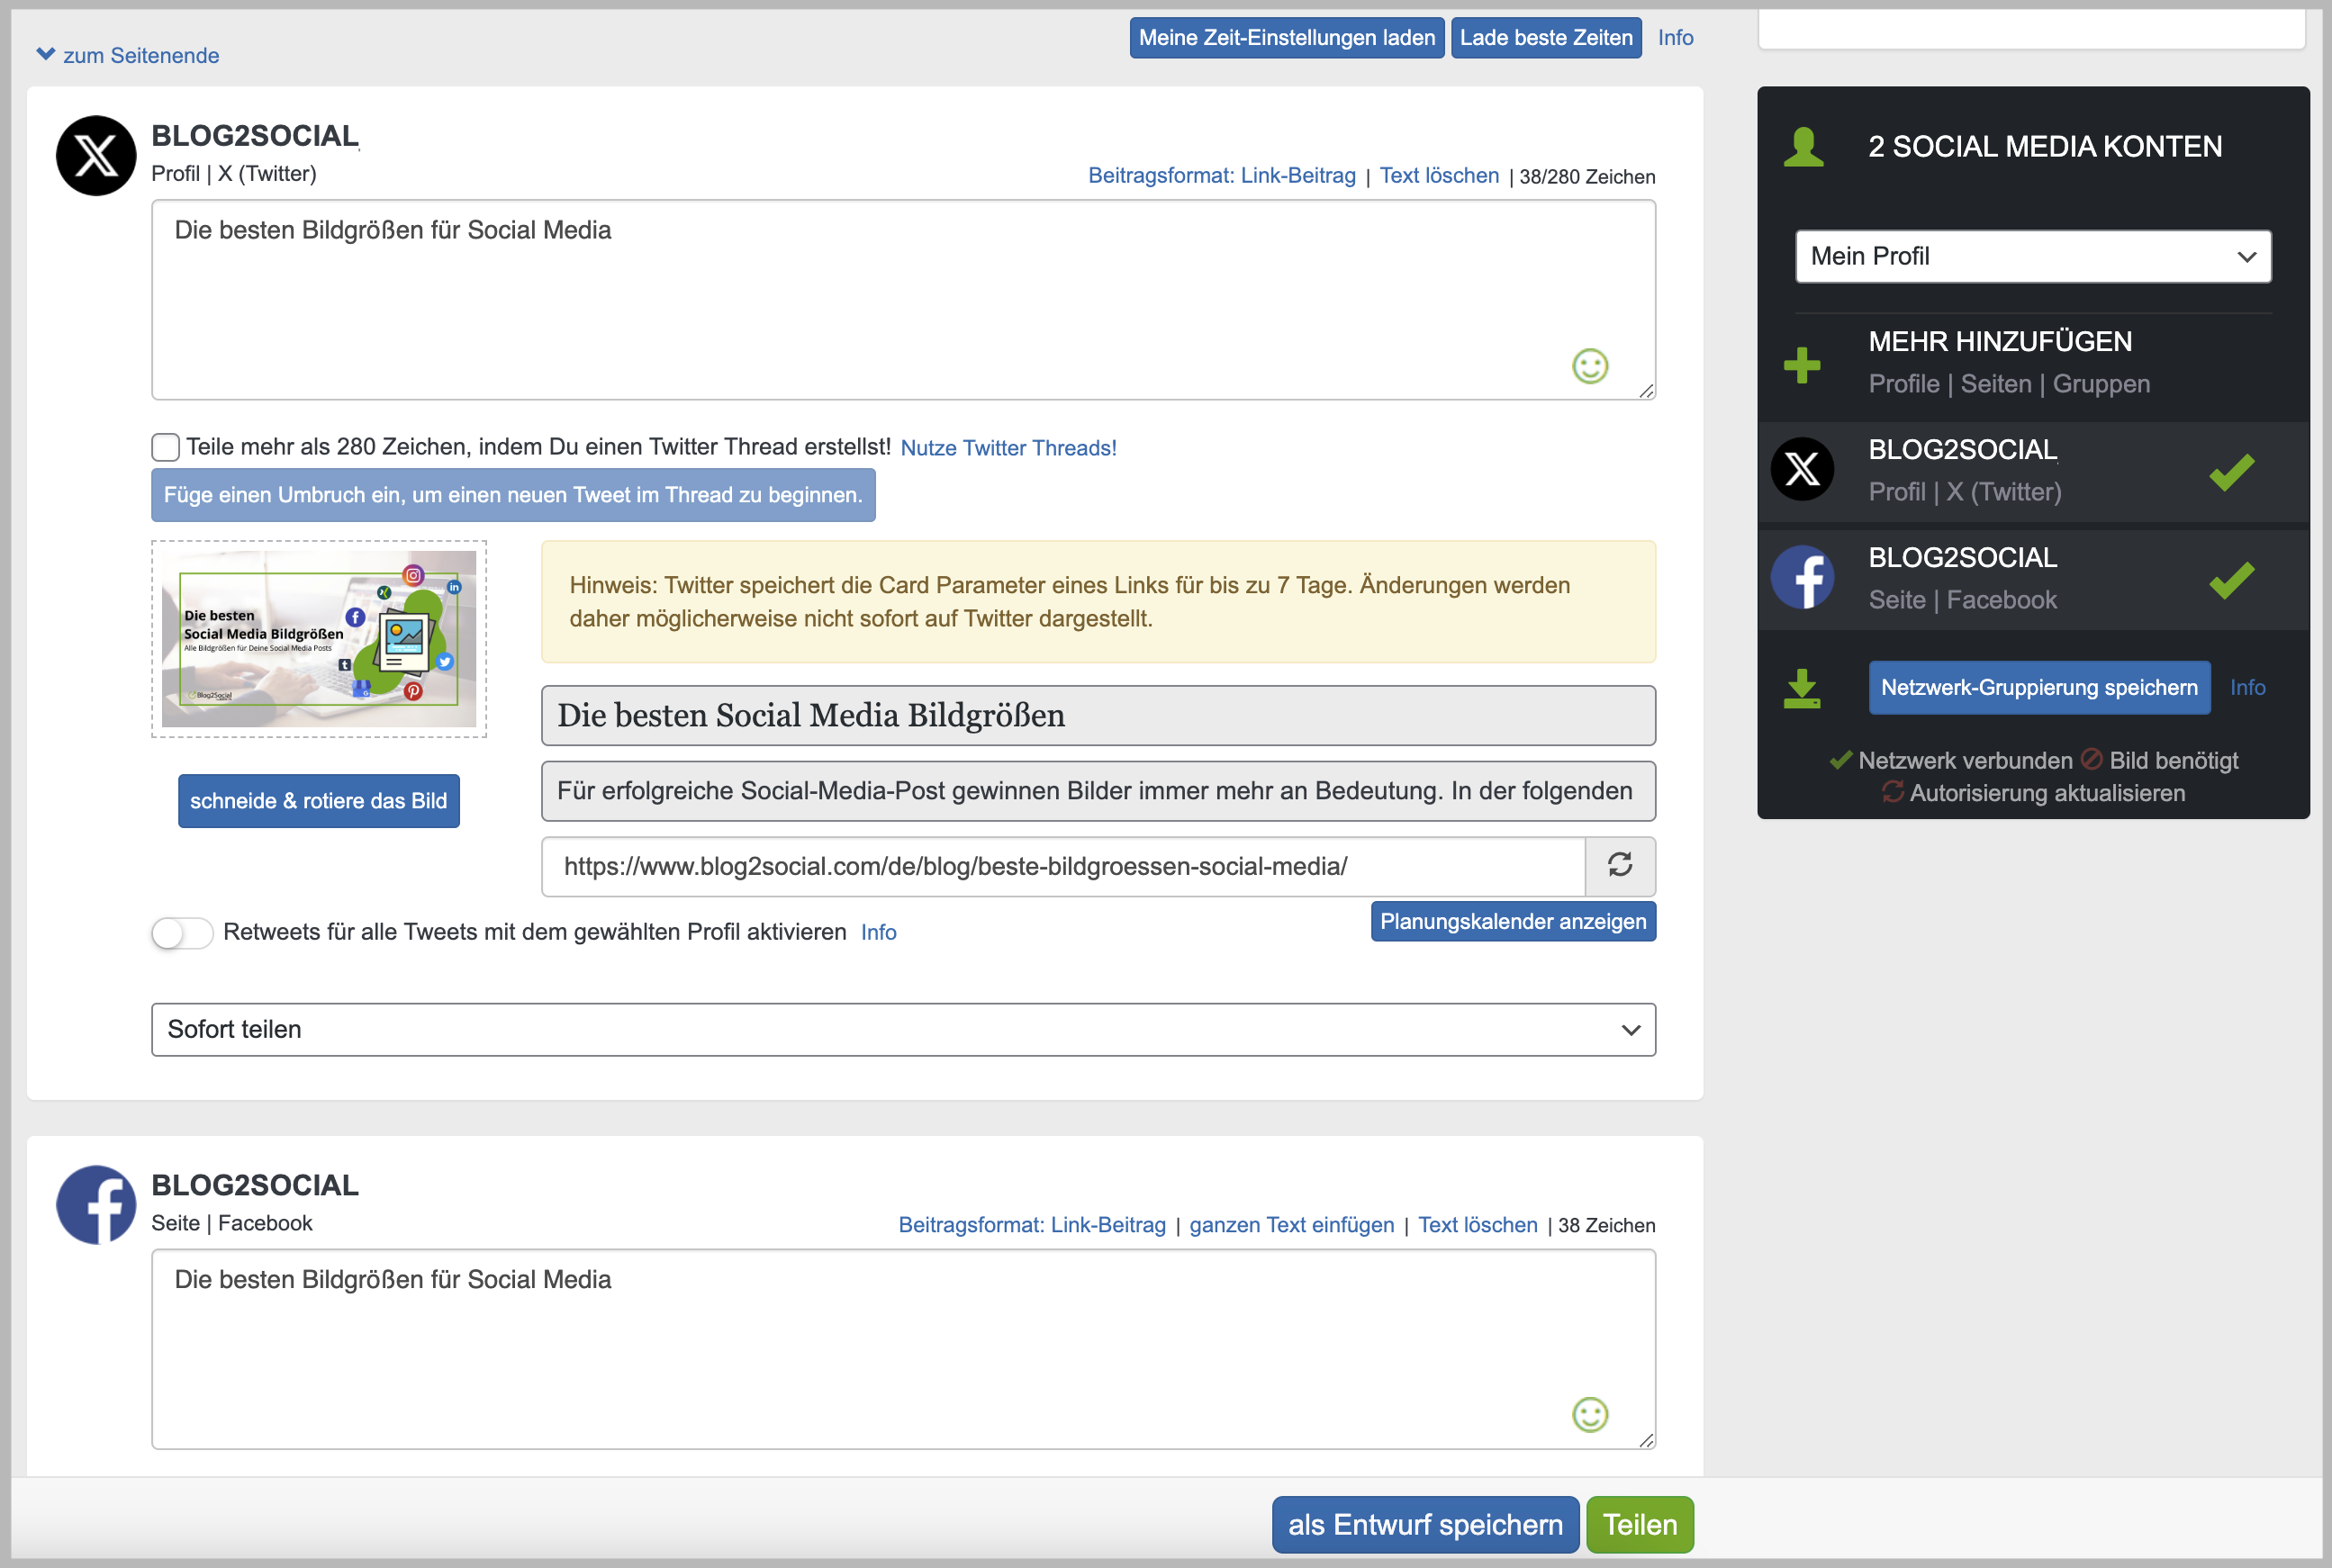
Task: Click the chevron icon beside zum Seitenende
Action: point(45,54)
